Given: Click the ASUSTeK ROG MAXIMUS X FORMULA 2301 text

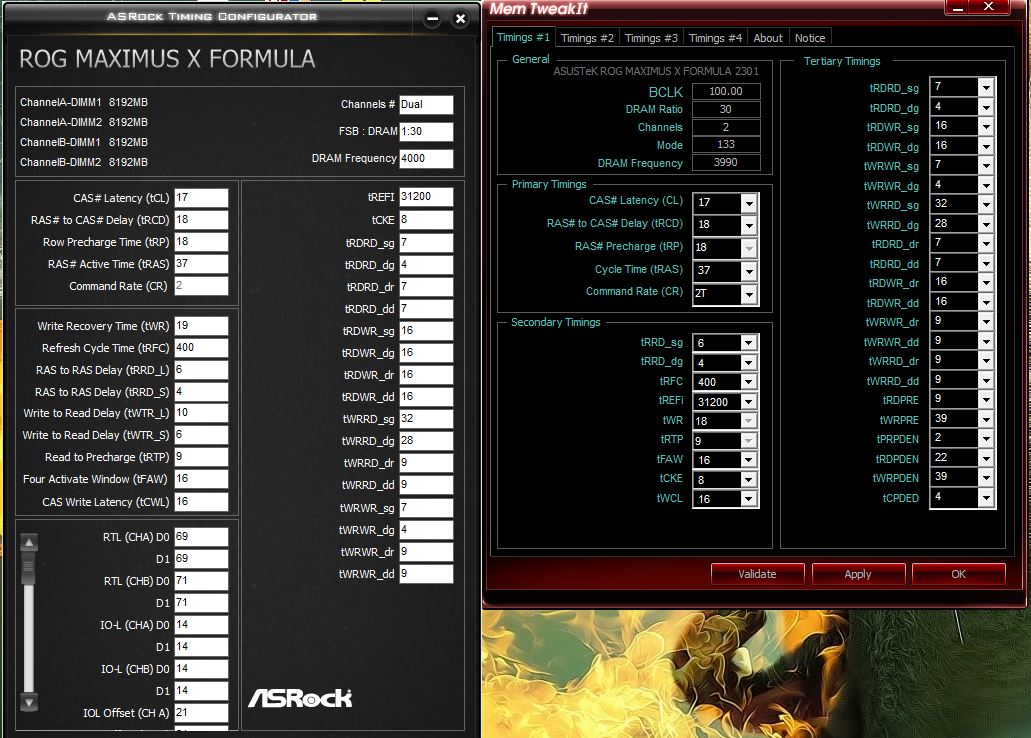Looking at the screenshot, I should (656, 71).
